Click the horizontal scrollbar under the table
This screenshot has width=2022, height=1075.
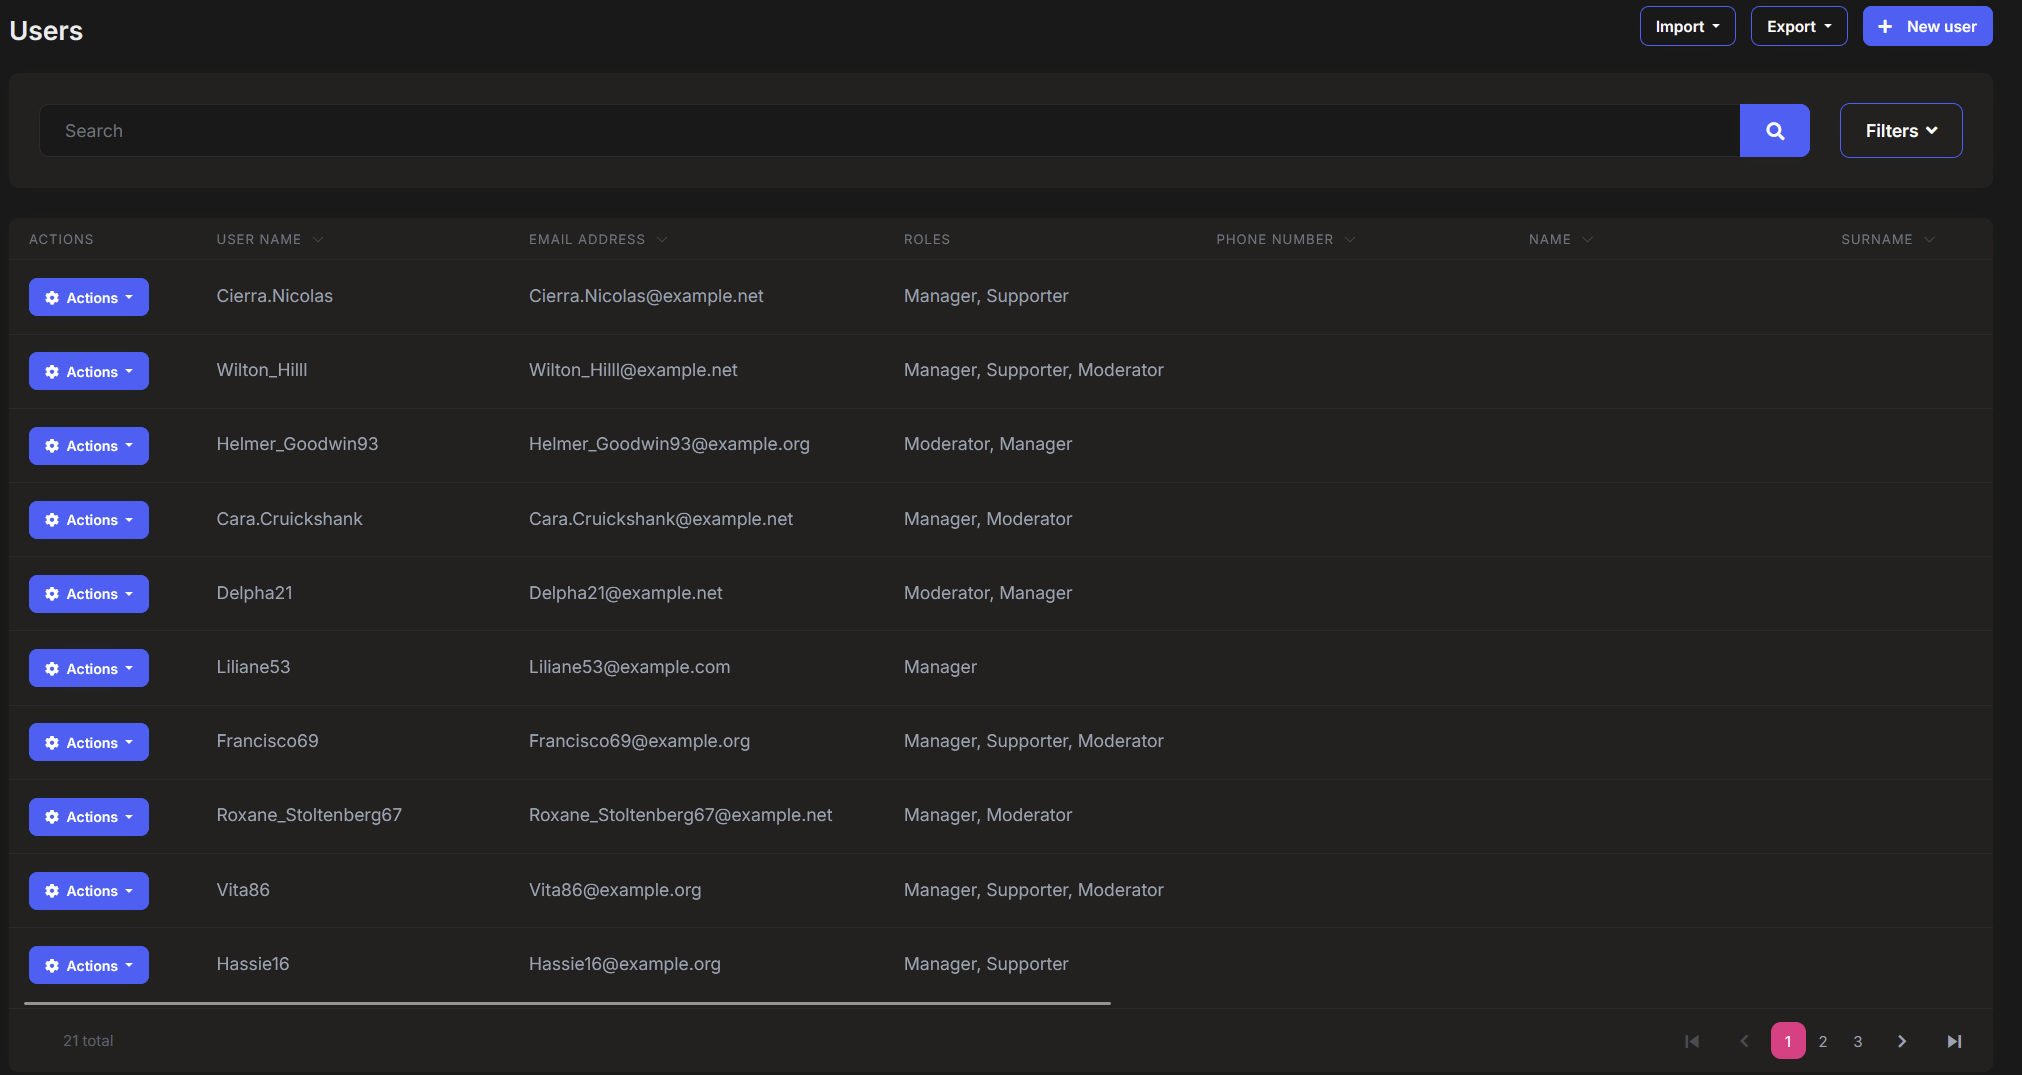tap(567, 1003)
